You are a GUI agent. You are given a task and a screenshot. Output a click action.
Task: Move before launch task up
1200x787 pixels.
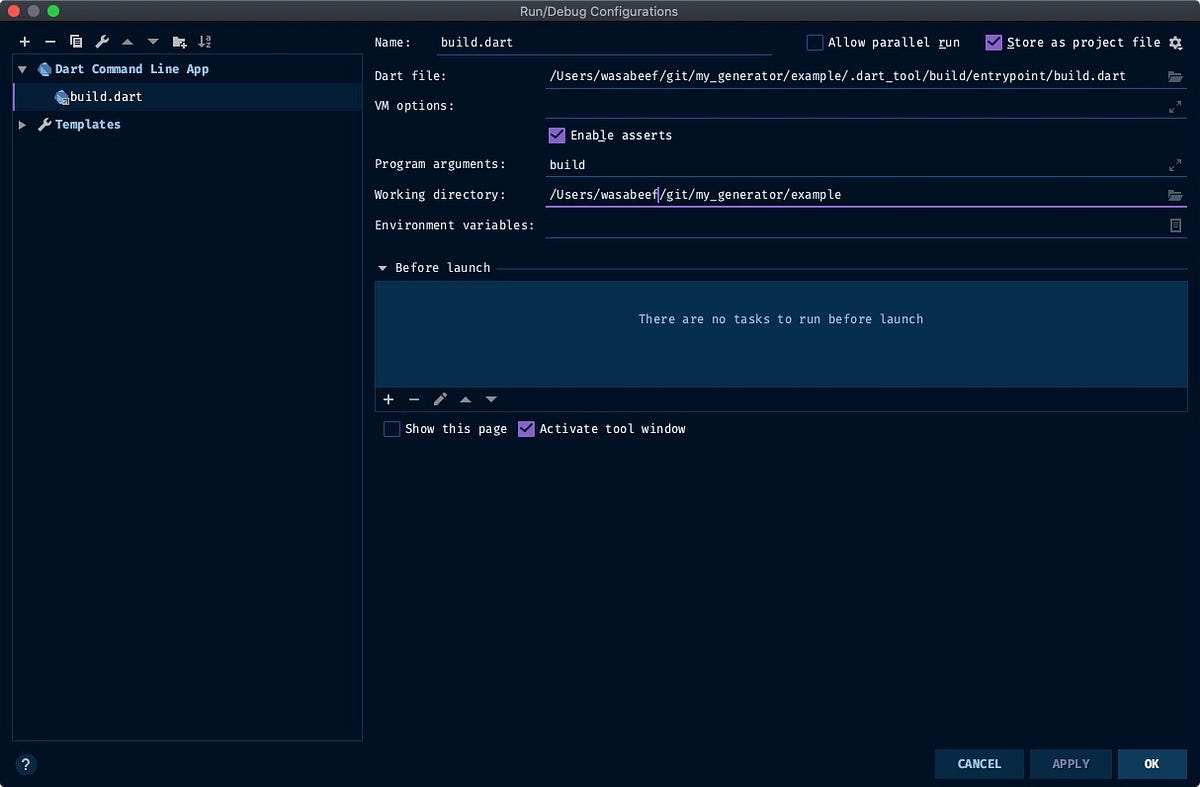tap(465, 399)
